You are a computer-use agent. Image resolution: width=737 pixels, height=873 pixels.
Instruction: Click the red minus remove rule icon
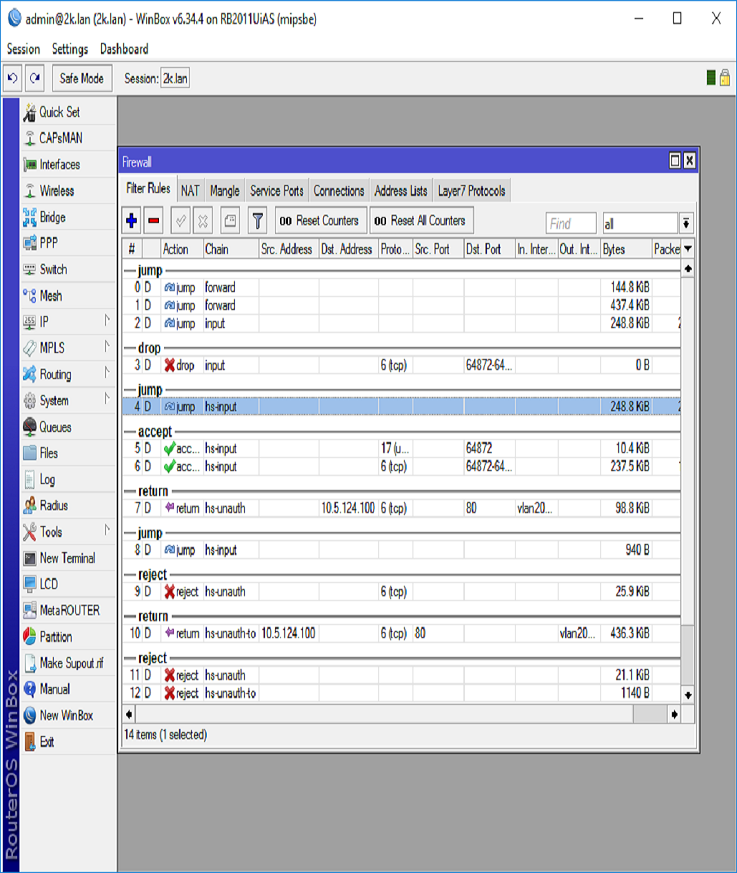(154, 221)
